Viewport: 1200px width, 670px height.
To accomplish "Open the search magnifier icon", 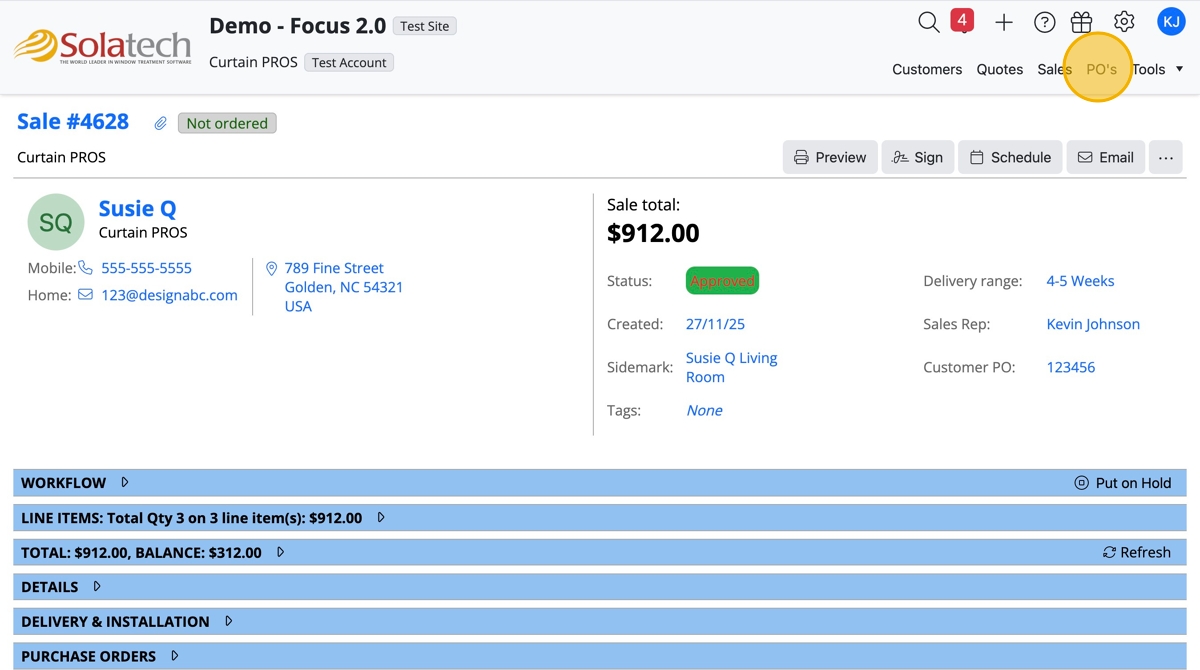I will pyautogui.click(x=929, y=22).
